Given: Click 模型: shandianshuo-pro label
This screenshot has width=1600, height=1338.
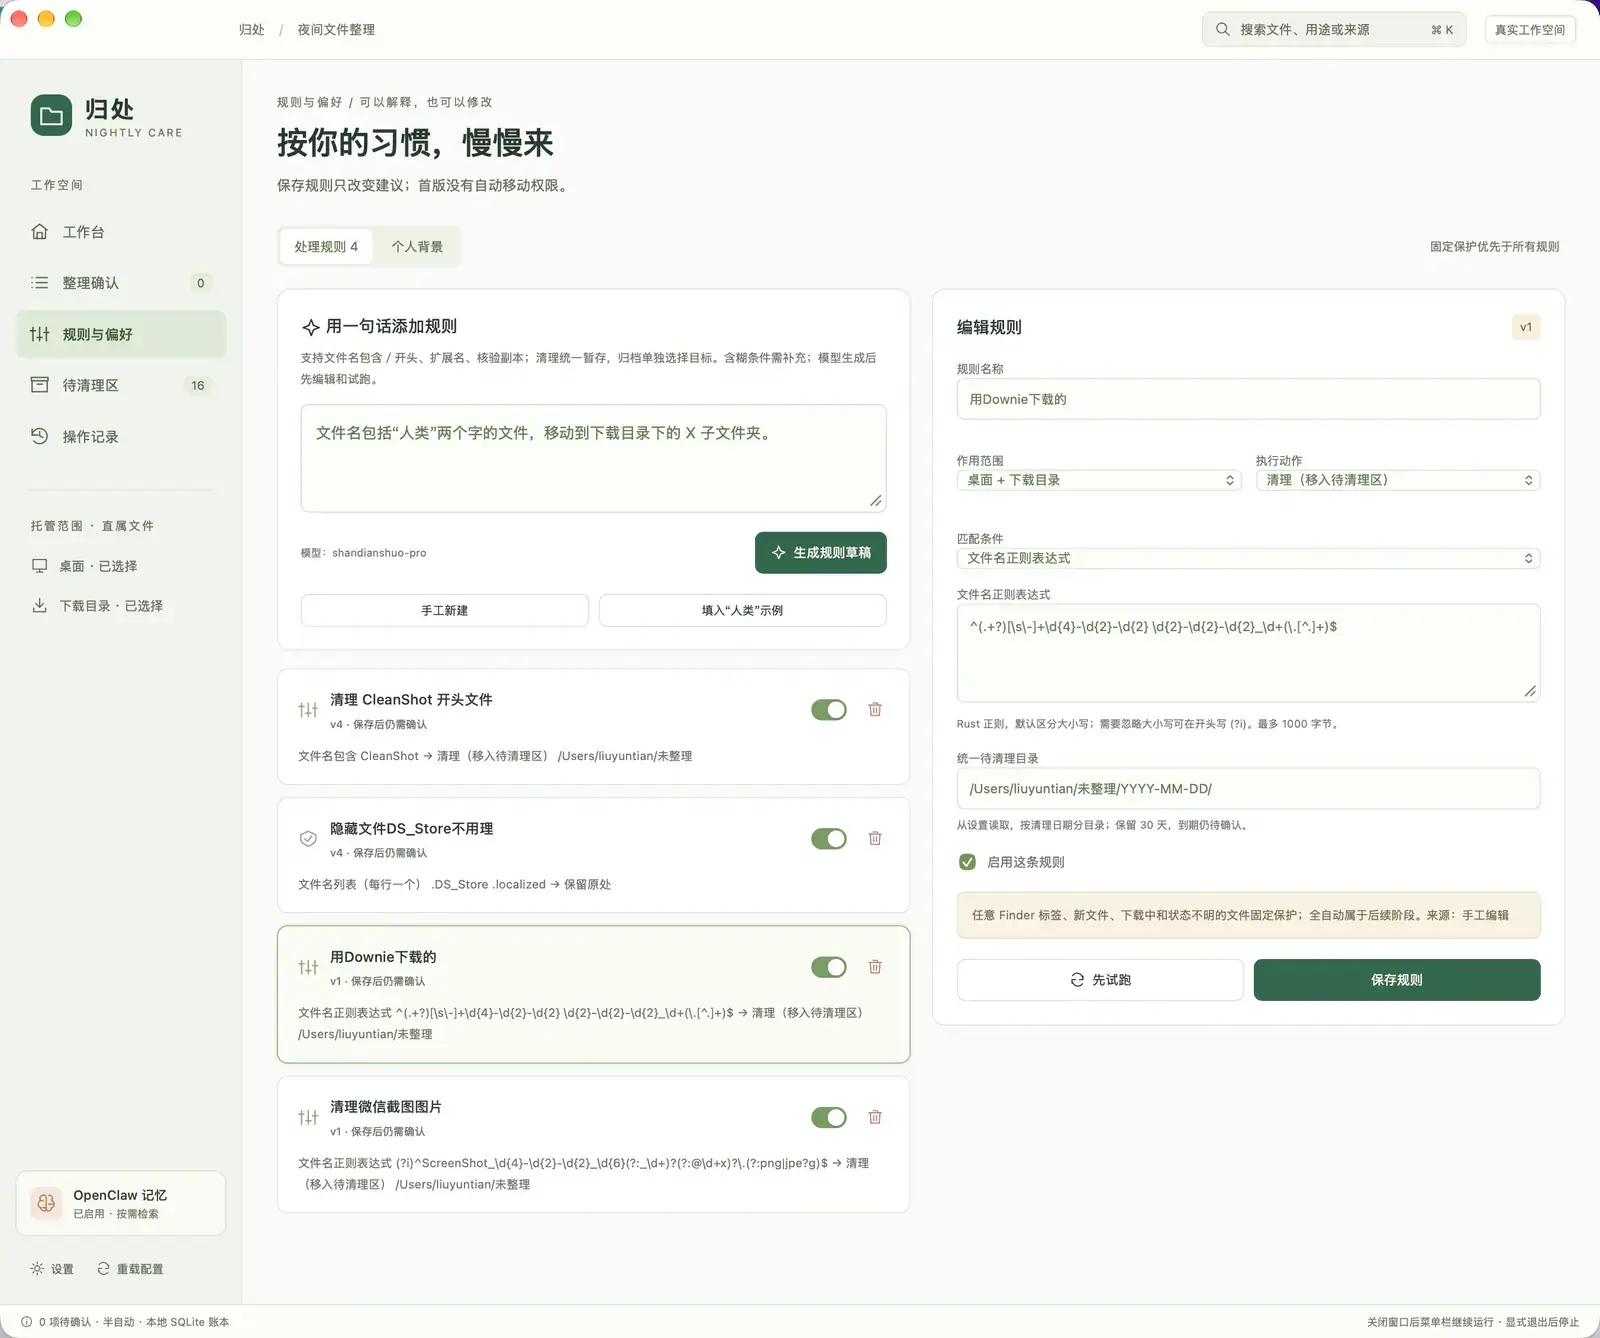Looking at the screenshot, I should [x=363, y=553].
